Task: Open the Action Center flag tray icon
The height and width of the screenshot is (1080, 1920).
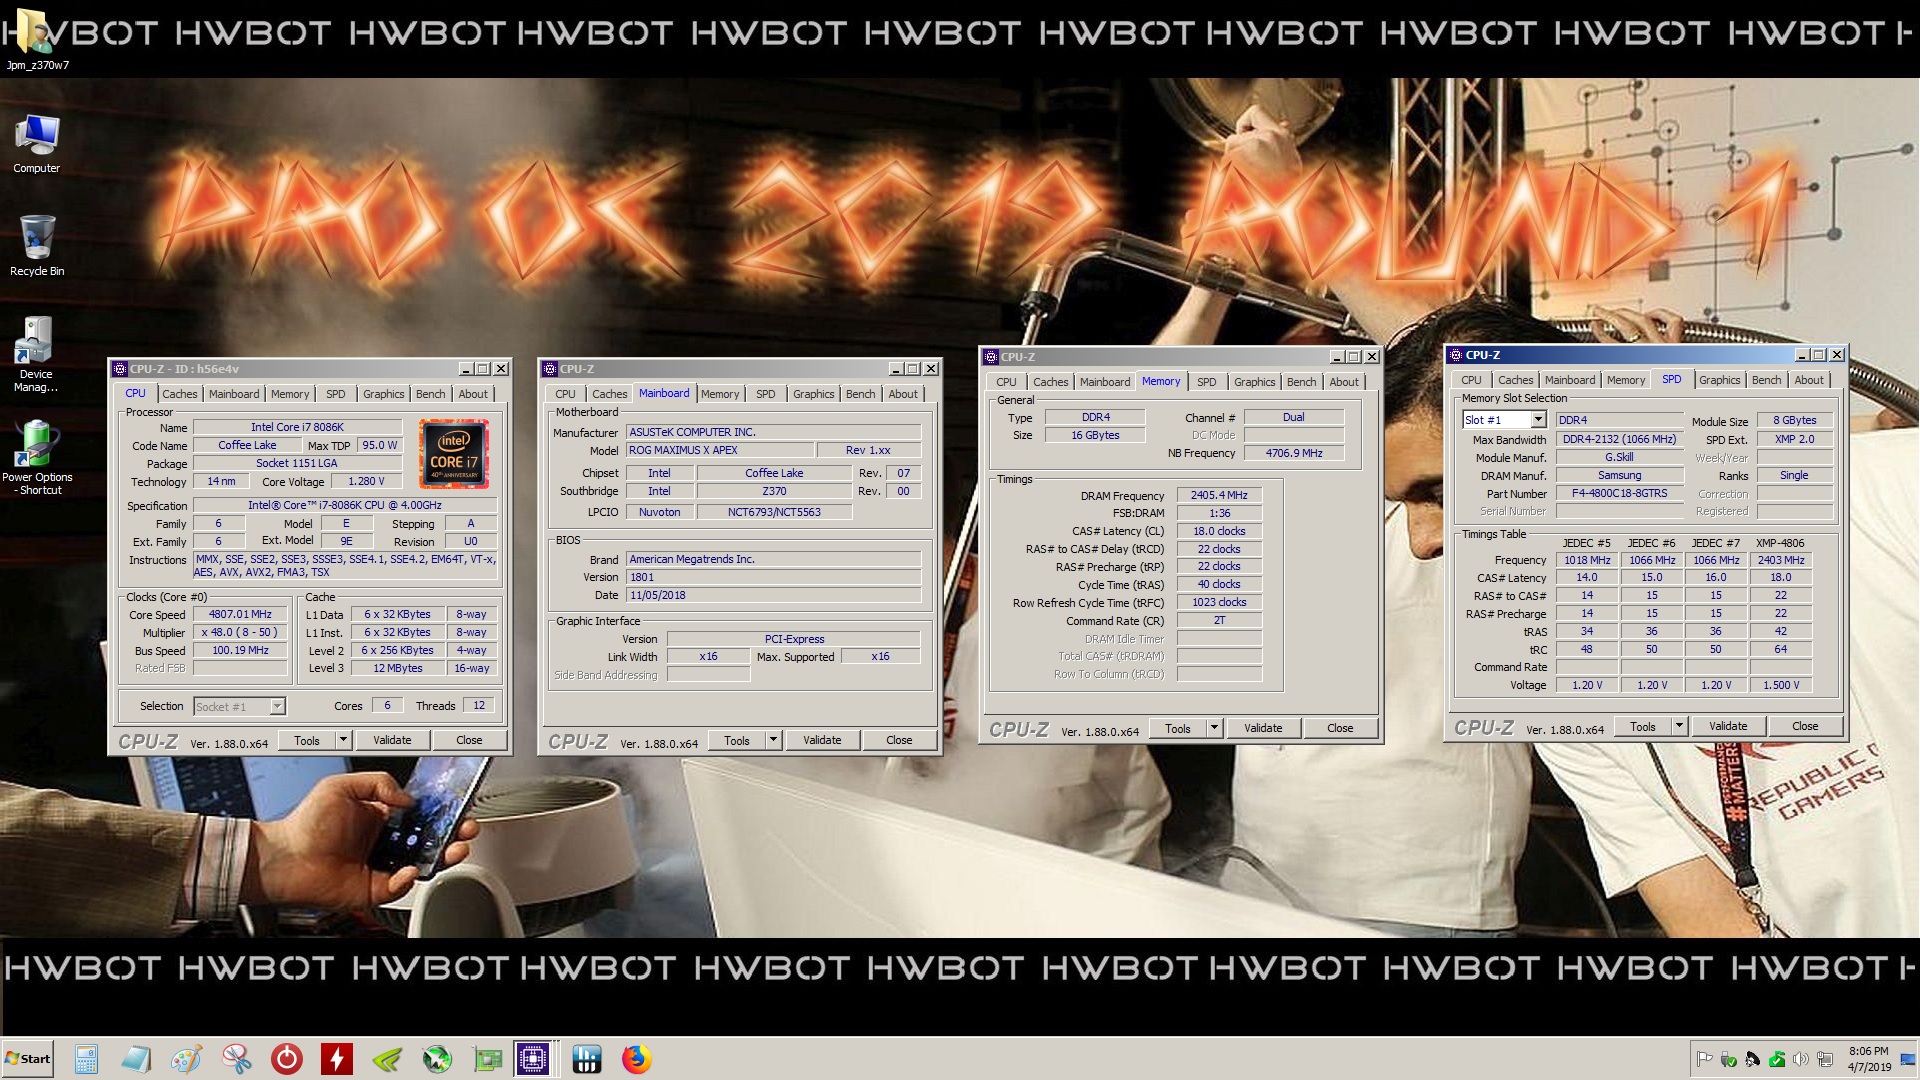Action: click(1704, 1059)
